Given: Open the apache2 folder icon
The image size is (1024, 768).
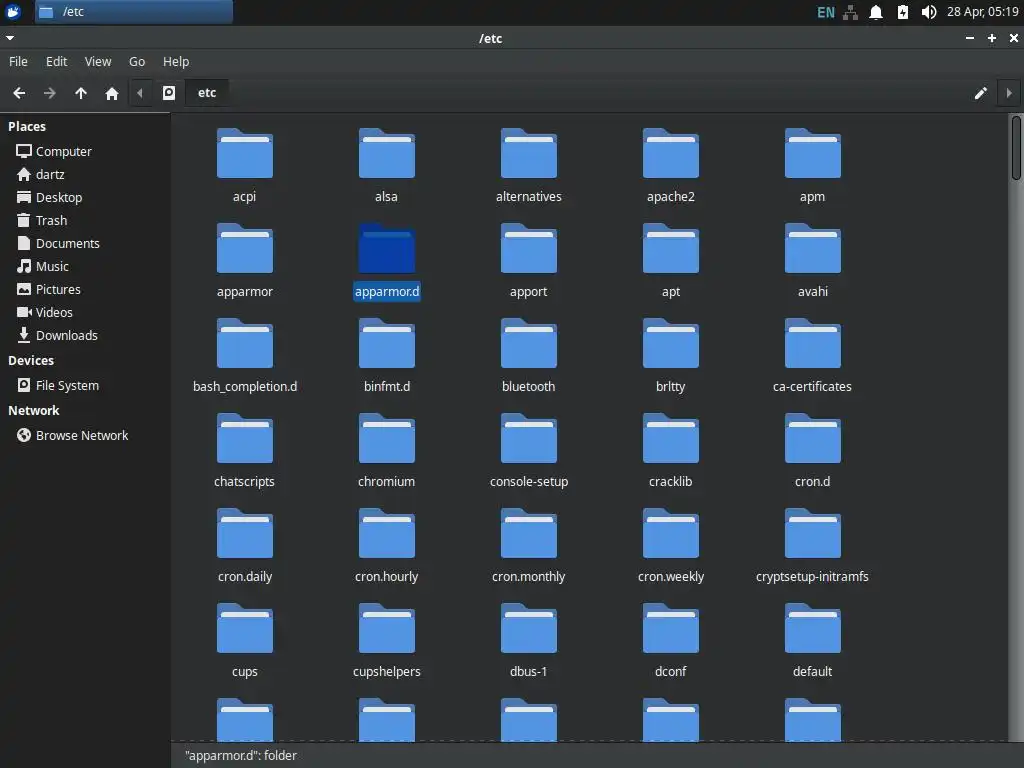Looking at the screenshot, I should point(670,154).
